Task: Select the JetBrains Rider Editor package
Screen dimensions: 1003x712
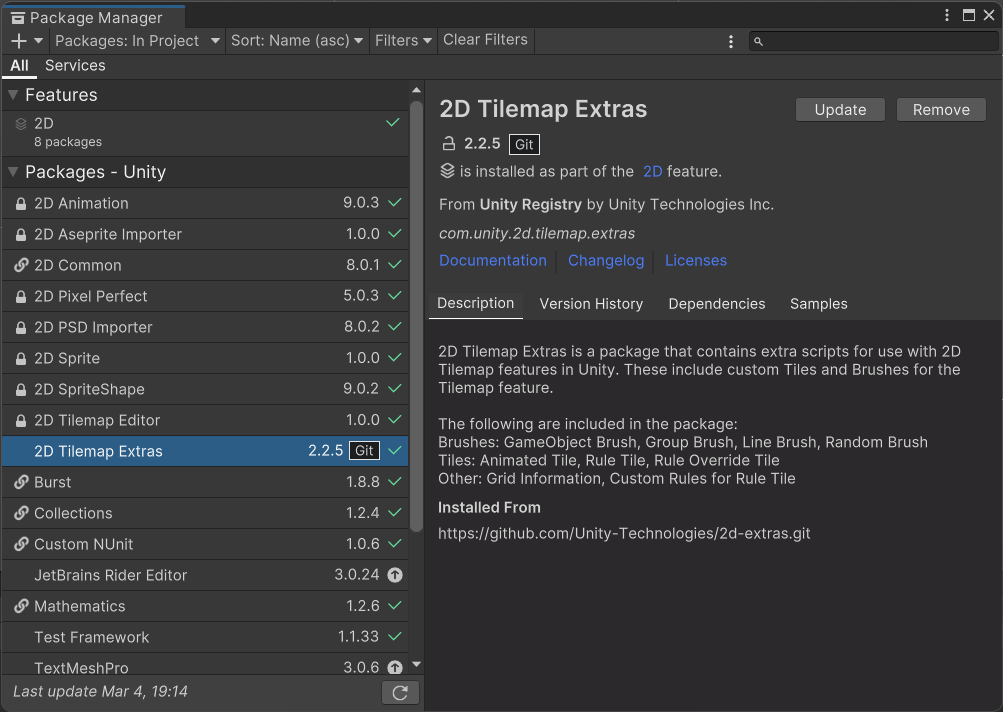Action: coord(205,576)
